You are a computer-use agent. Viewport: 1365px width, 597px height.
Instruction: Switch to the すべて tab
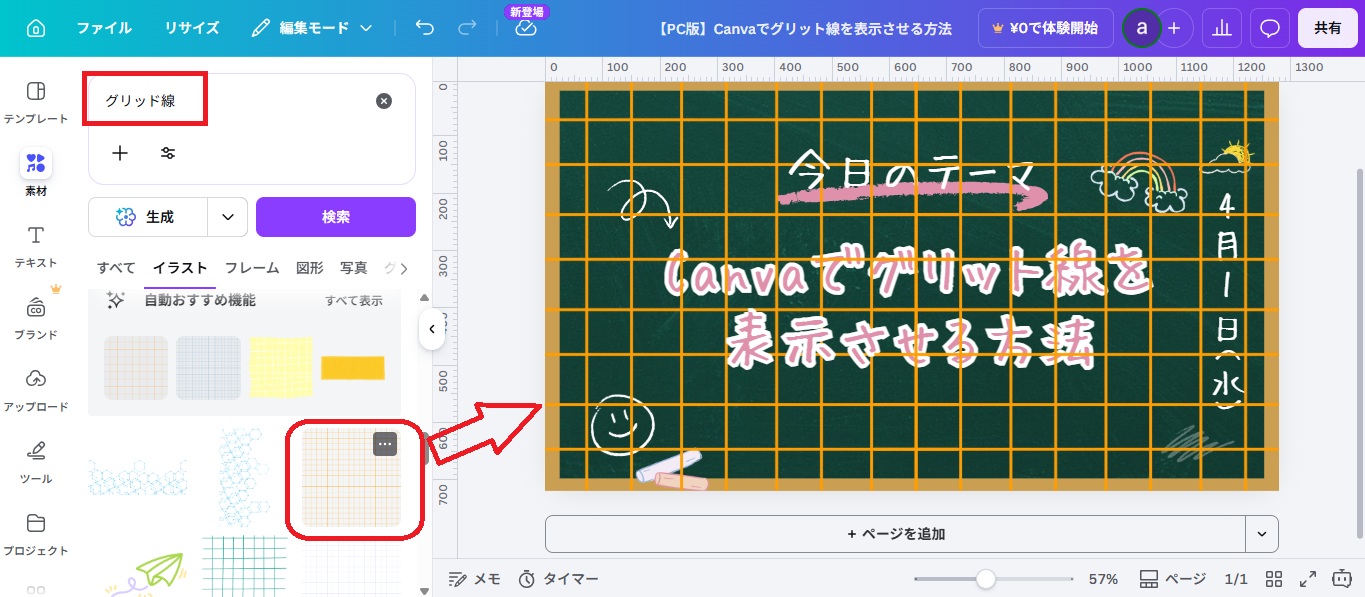coord(116,268)
